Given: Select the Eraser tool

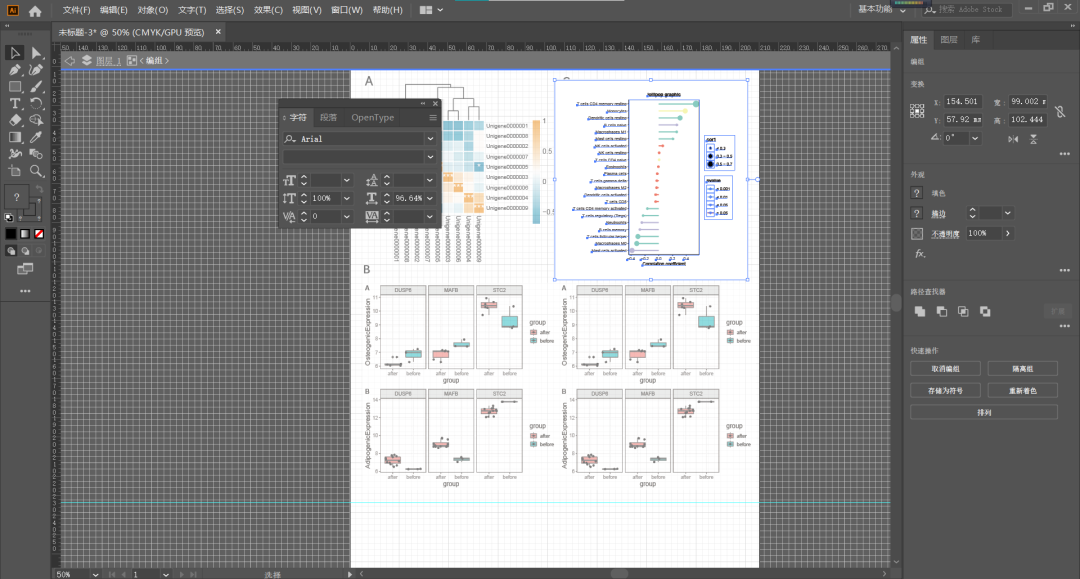Looking at the screenshot, I should pyautogui.click(x=14, y=120).
